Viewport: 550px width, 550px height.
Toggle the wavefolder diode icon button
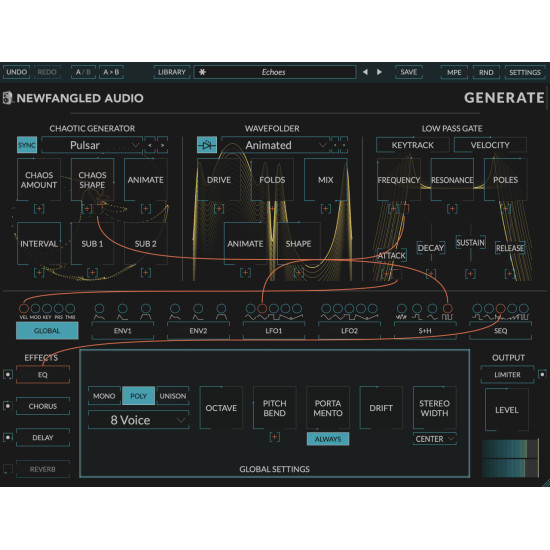click(207, 145)
